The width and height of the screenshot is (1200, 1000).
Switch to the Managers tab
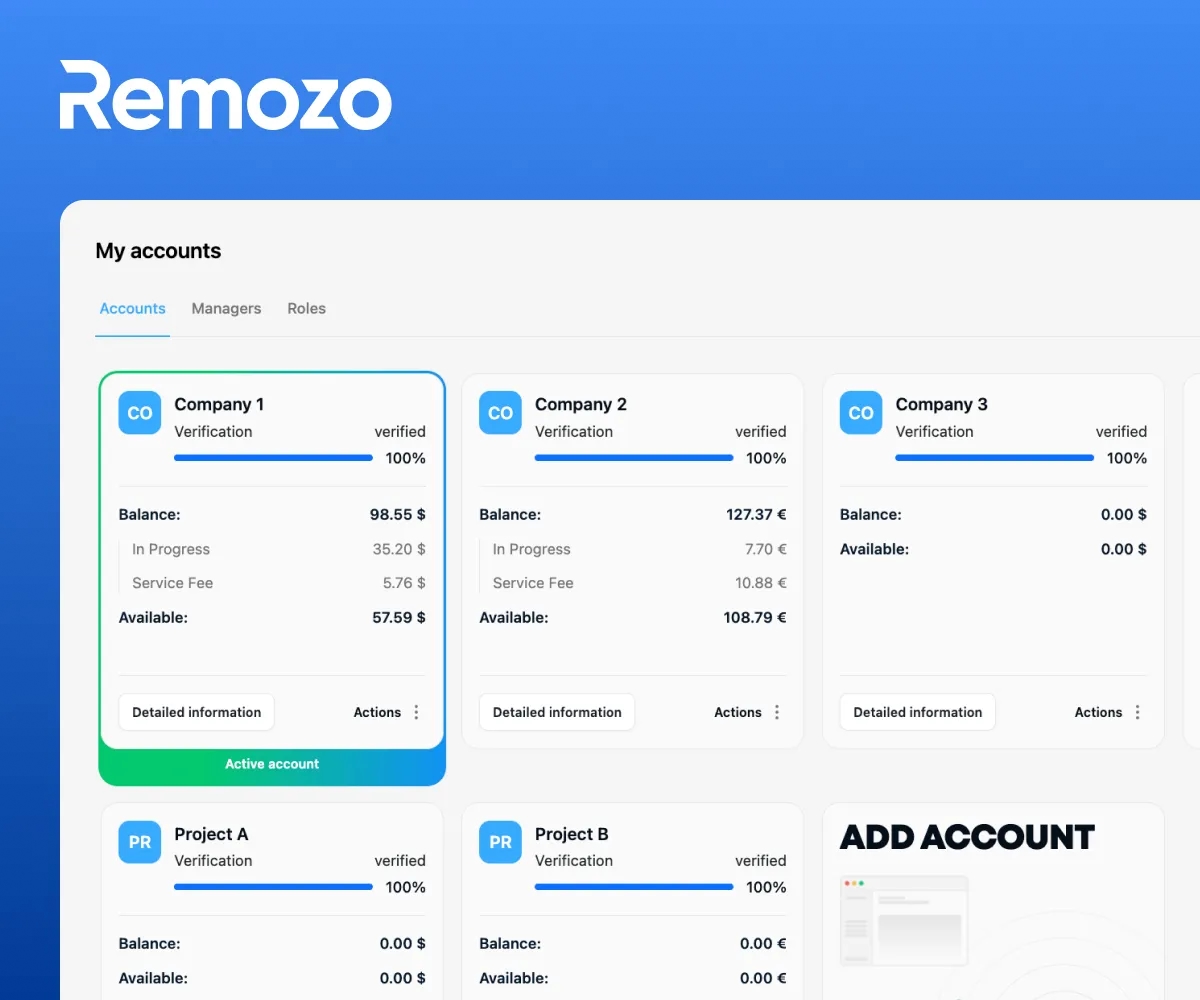[226, 309]
